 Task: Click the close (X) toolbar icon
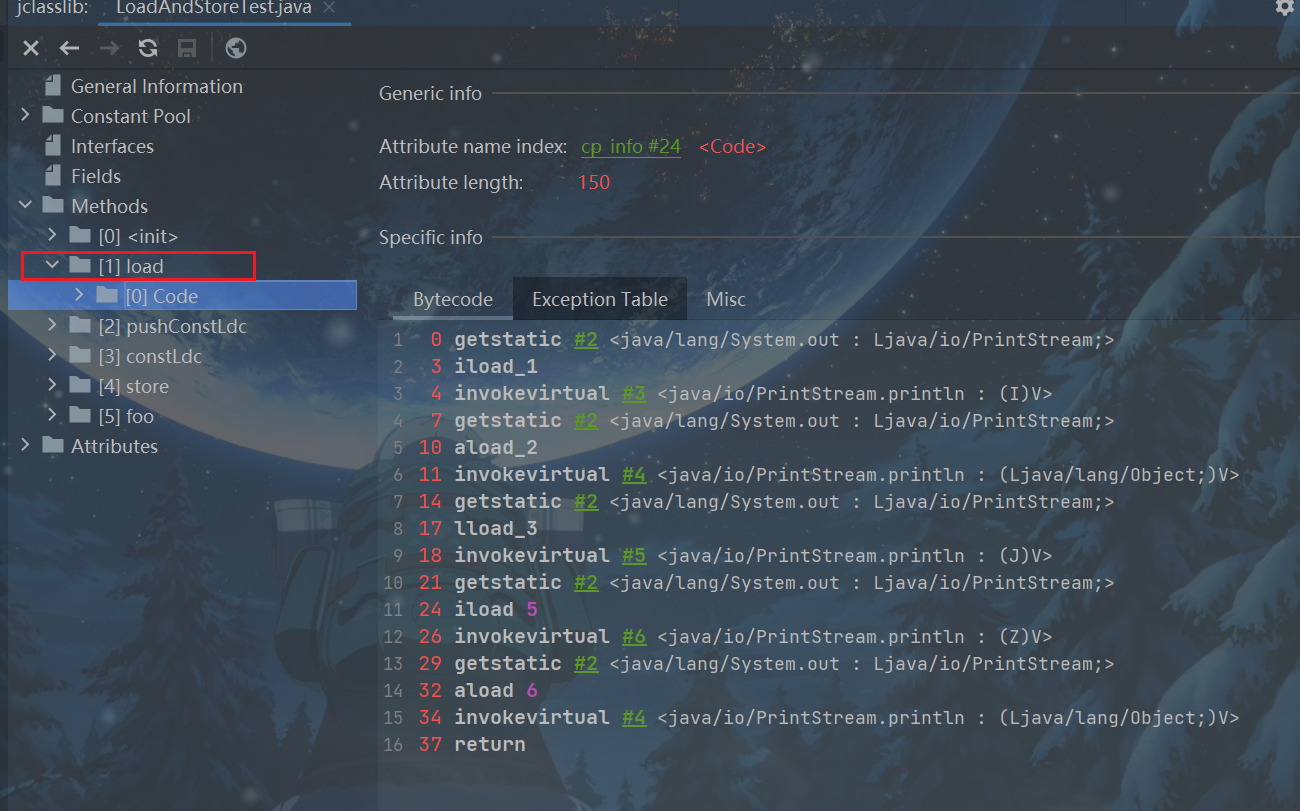31,48
